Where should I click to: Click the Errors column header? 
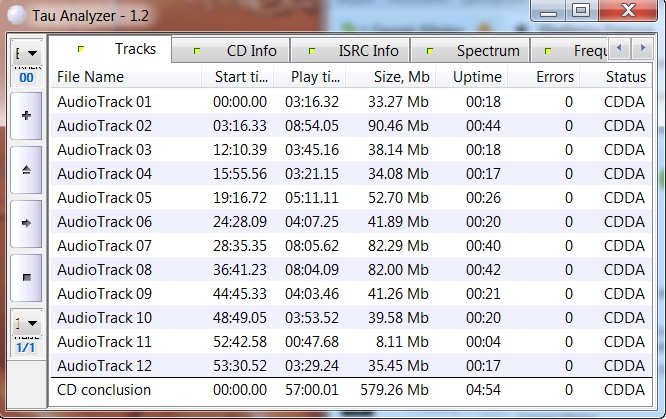554,77
